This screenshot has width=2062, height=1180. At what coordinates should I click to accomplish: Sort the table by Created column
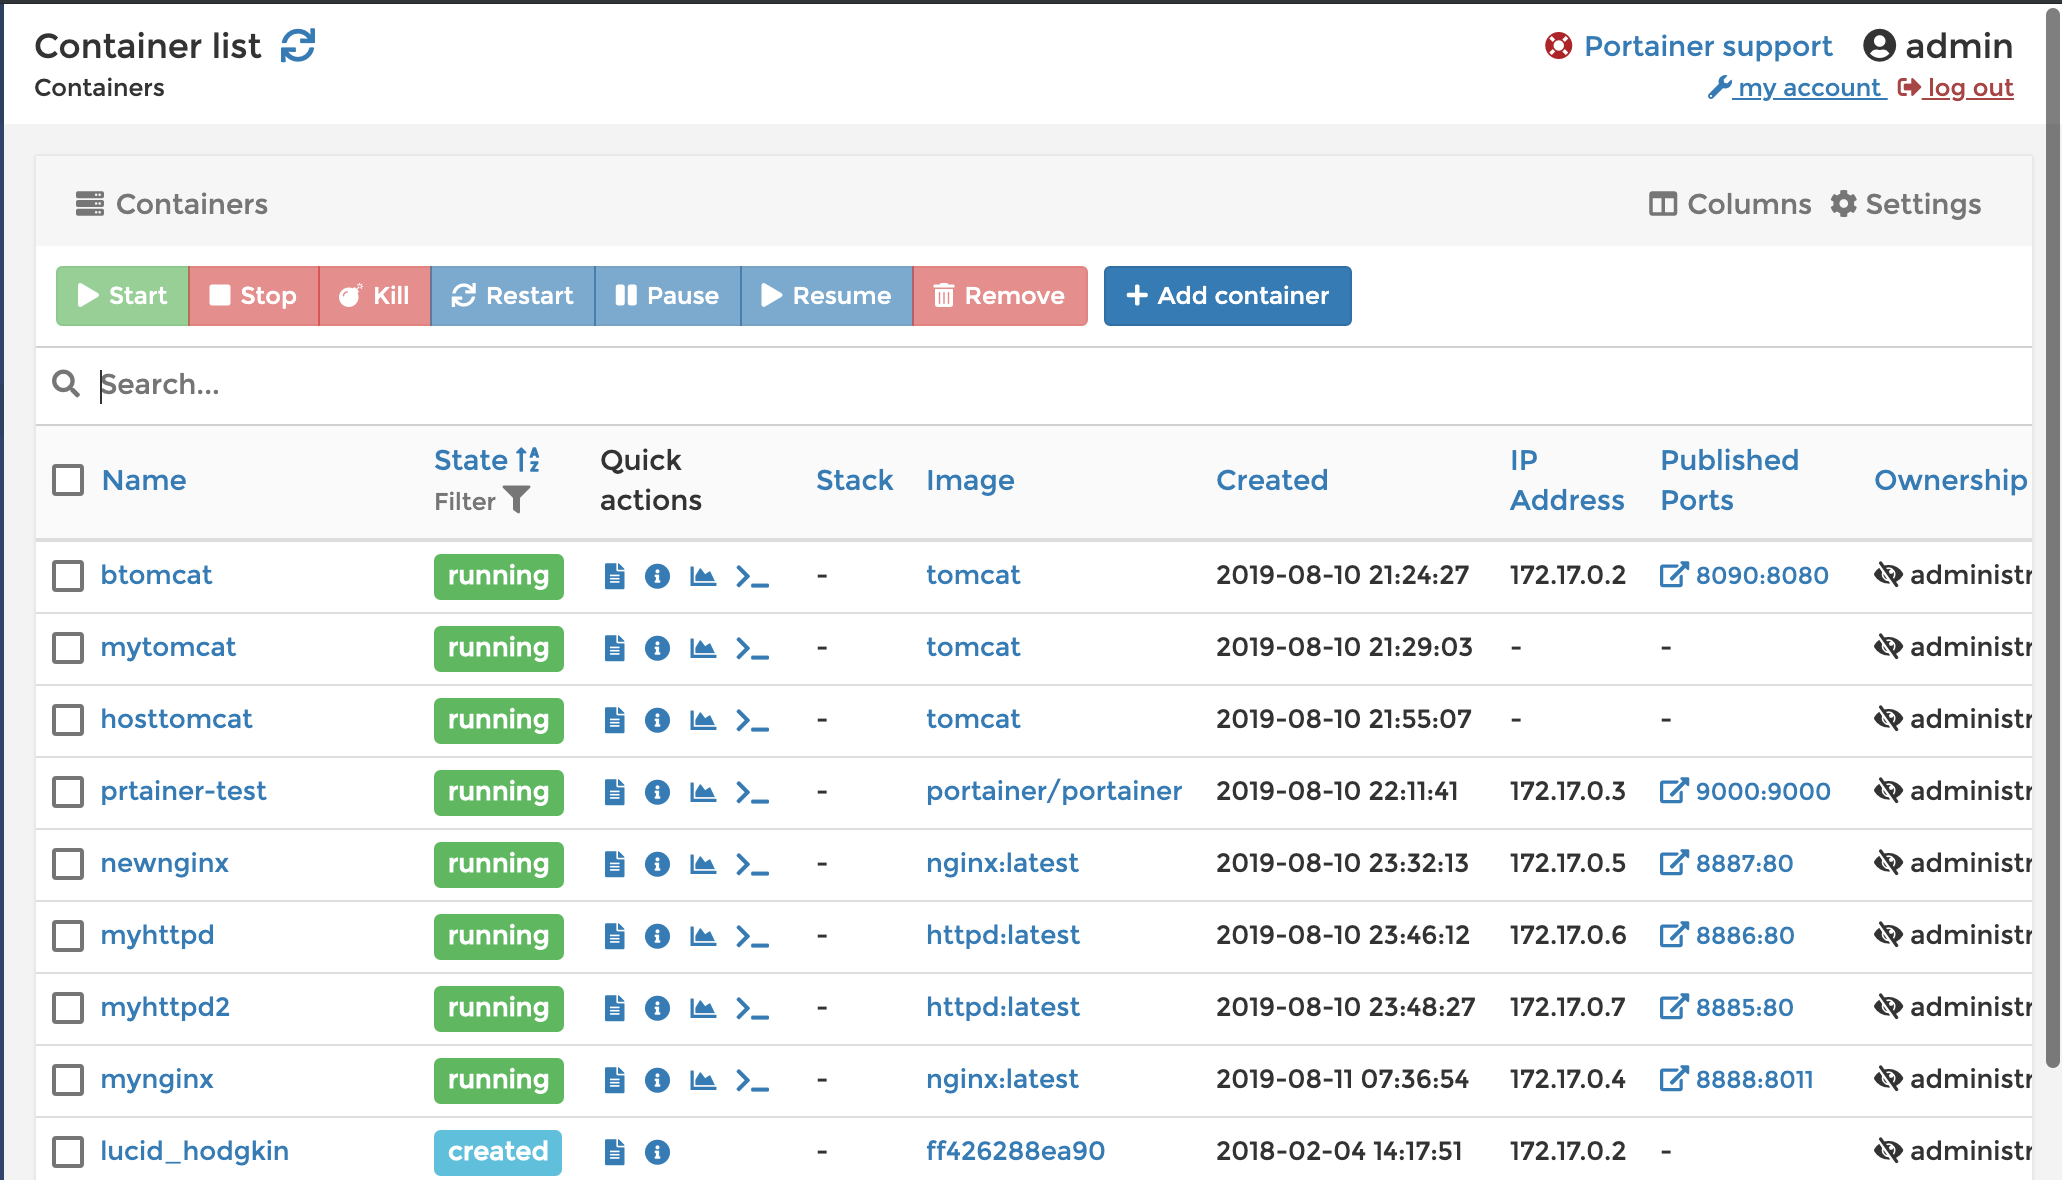[1271, 480]
